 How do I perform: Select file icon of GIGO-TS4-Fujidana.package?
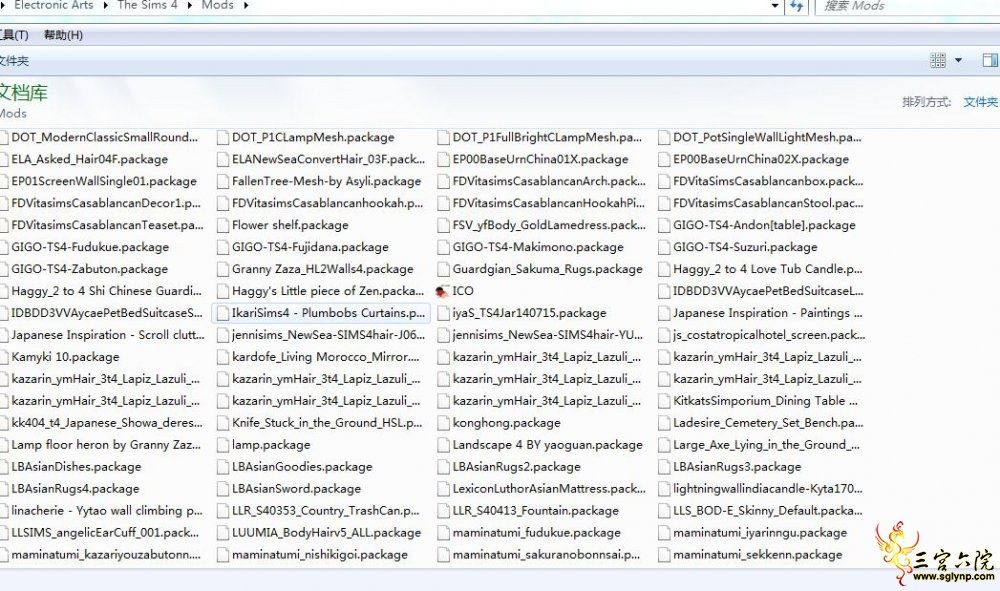223,247
